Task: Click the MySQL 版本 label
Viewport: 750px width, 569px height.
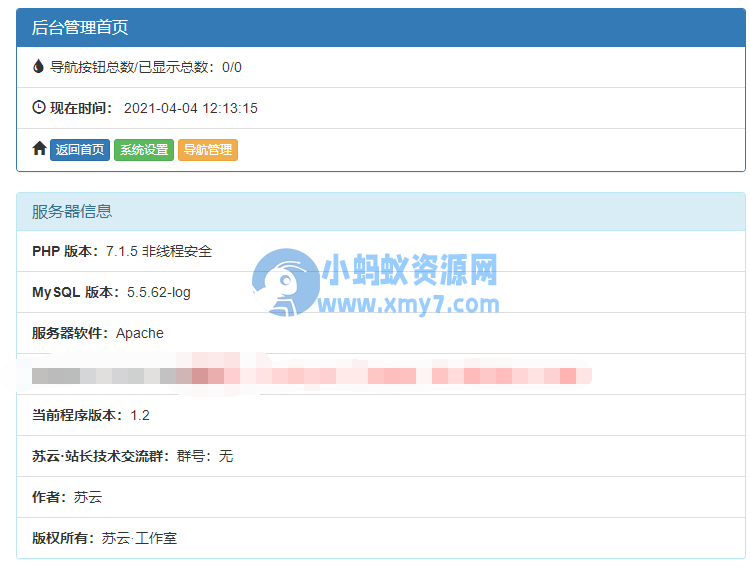Action: coord(76,292)
